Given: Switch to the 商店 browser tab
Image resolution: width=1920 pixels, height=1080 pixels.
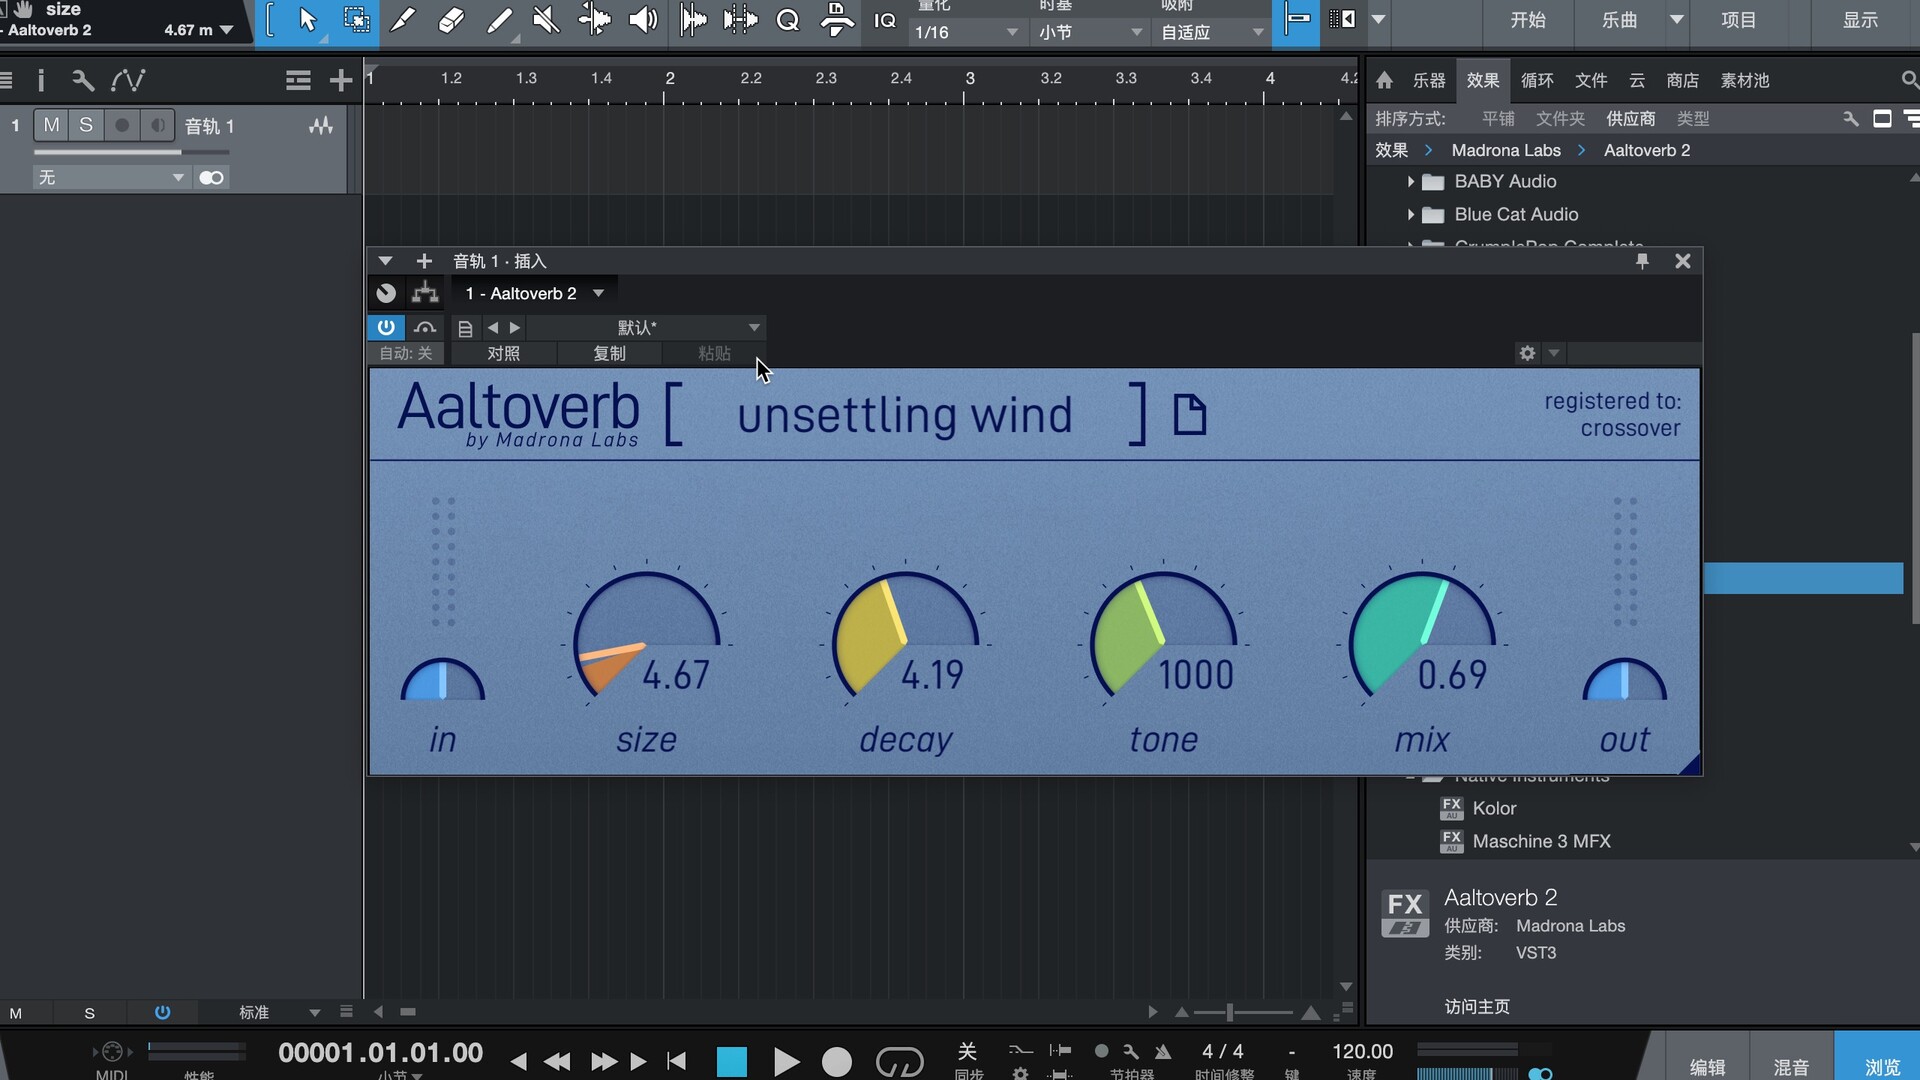Looking at the screenshot, I should (x=1683, y=80).
